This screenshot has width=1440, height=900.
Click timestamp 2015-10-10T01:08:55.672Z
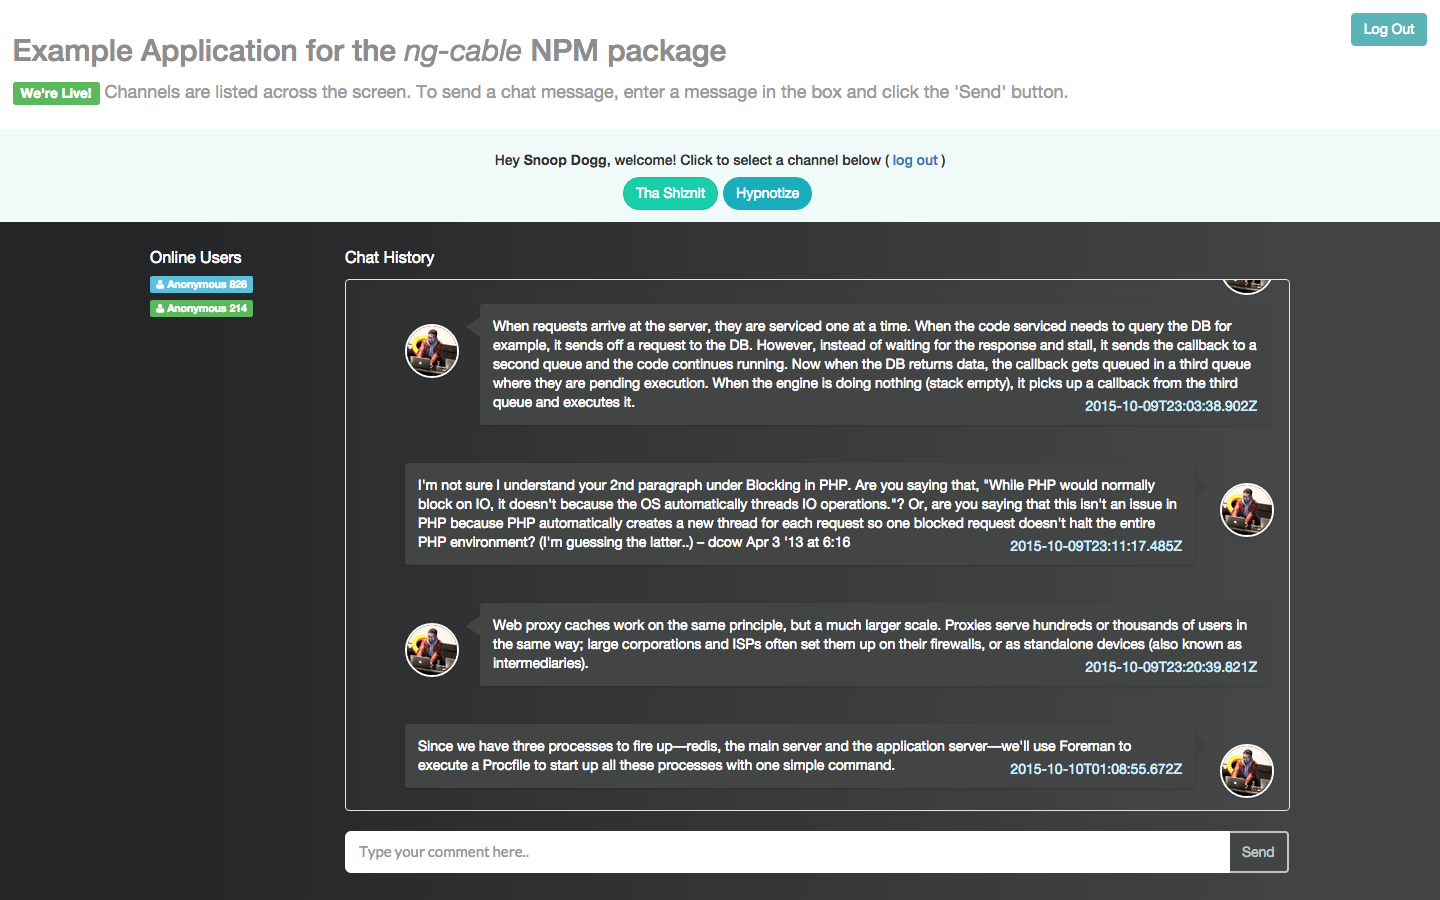[x=1096, y=769]
